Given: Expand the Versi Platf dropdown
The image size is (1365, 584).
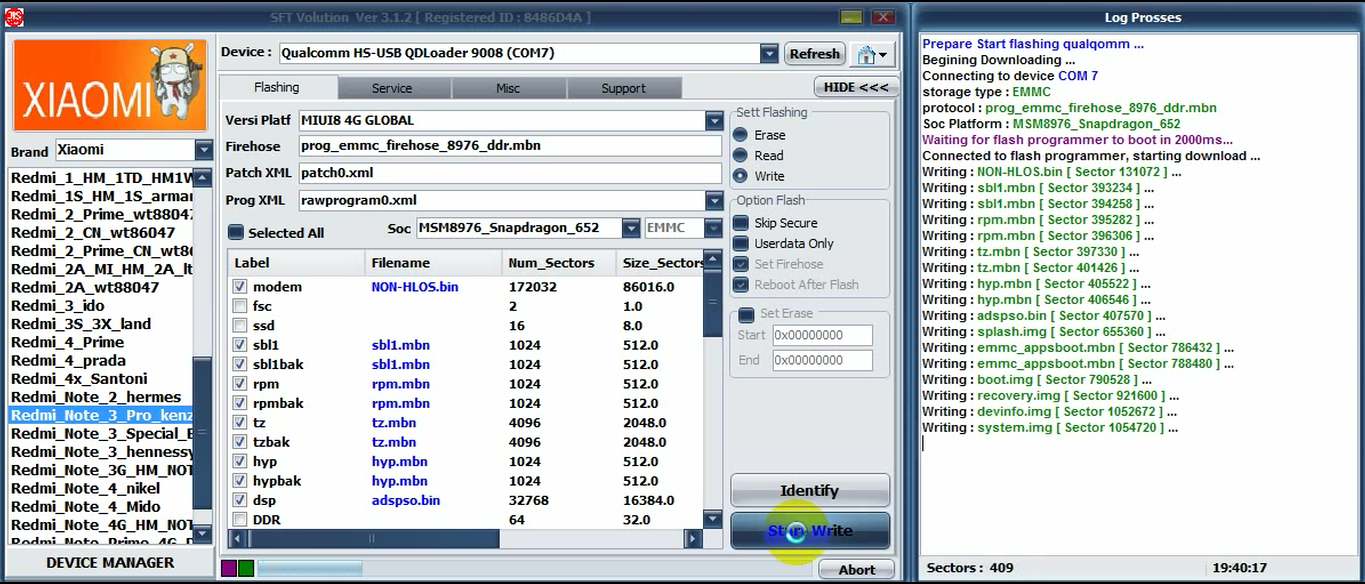Looking at the screenshot, I should point(713,120).
